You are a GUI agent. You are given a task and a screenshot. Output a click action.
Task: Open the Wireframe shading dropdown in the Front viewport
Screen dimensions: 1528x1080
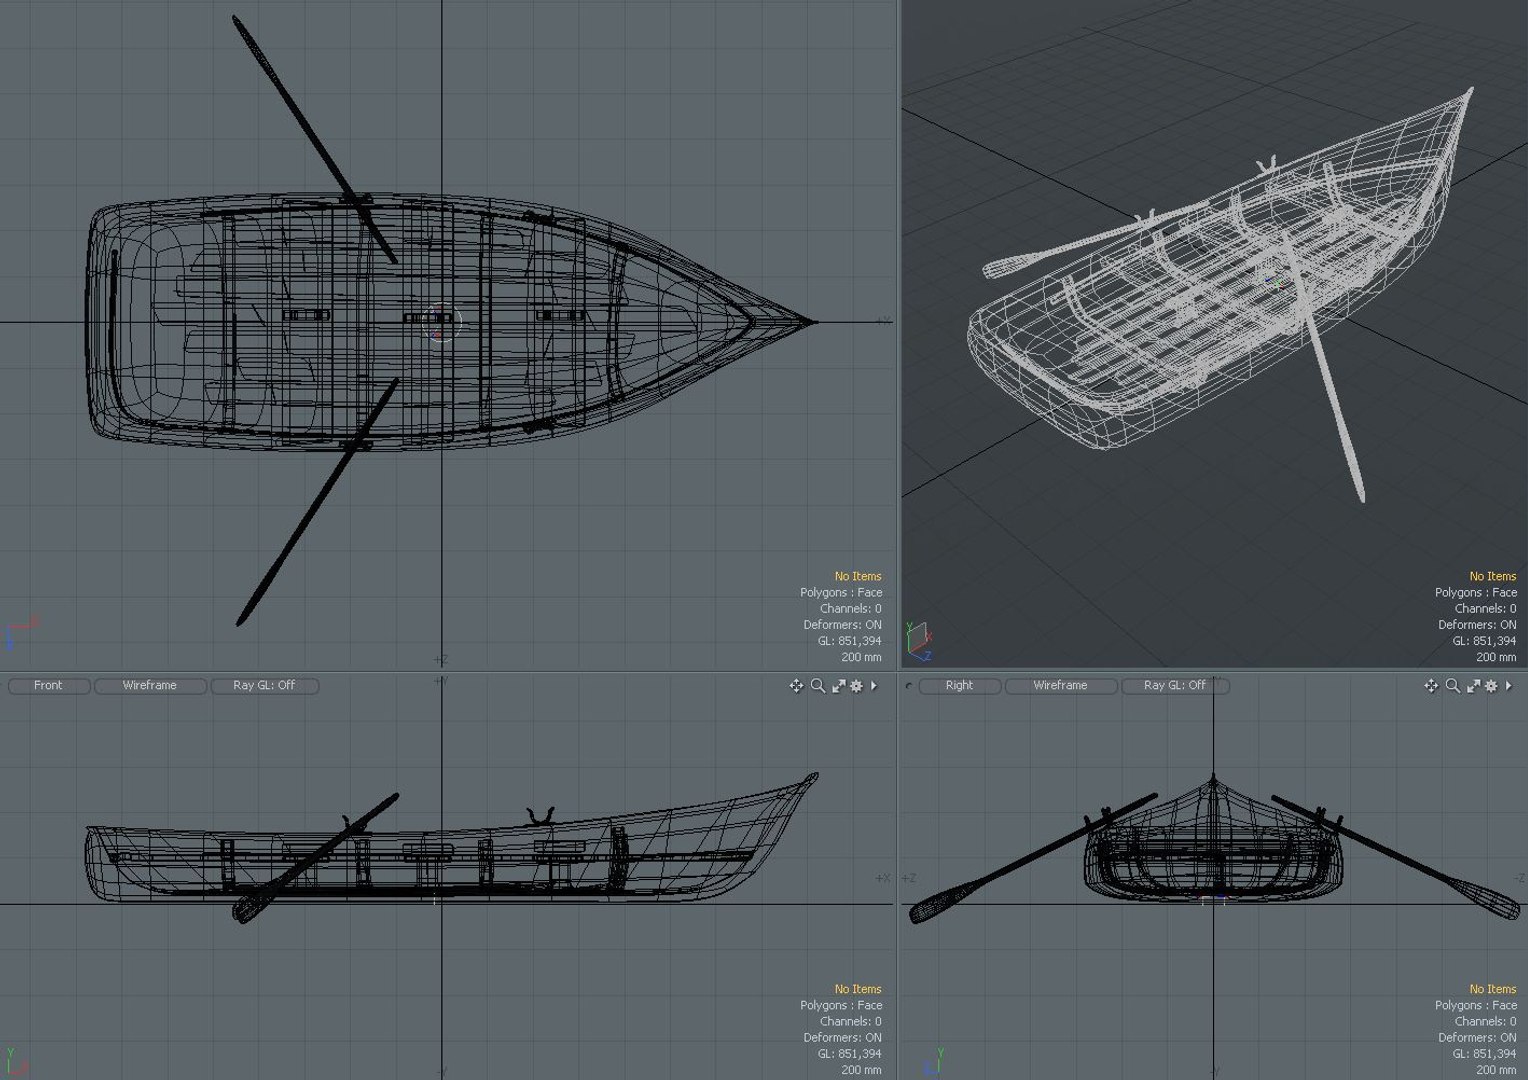click(x=149, y=686)
